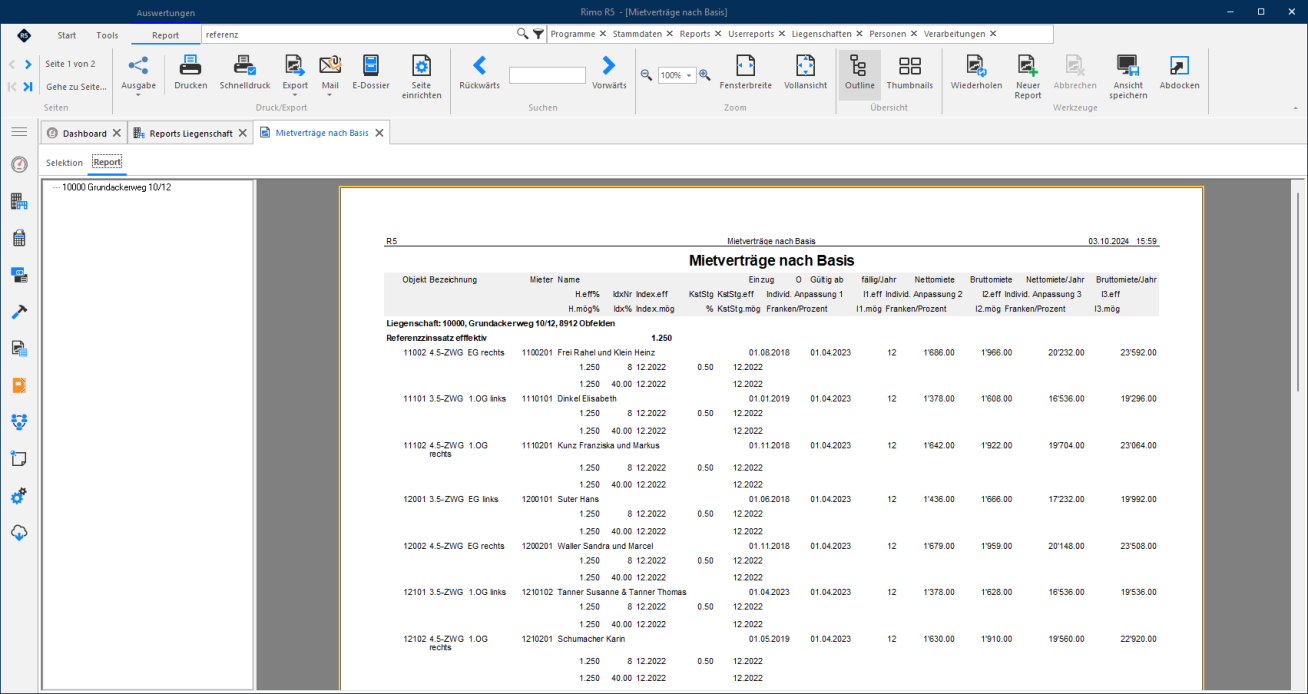
Task: Open the hammer tool in the sidebar
Action: click(19, 312)
